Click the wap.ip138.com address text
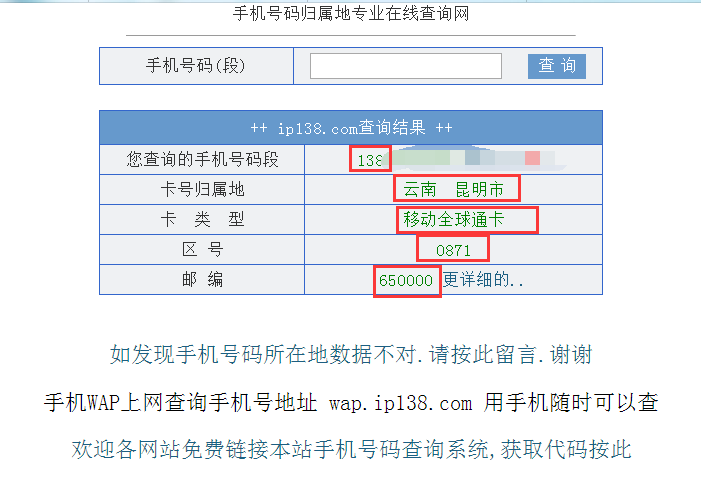This screenshot has height=482, width=701. tap(400, 403)
